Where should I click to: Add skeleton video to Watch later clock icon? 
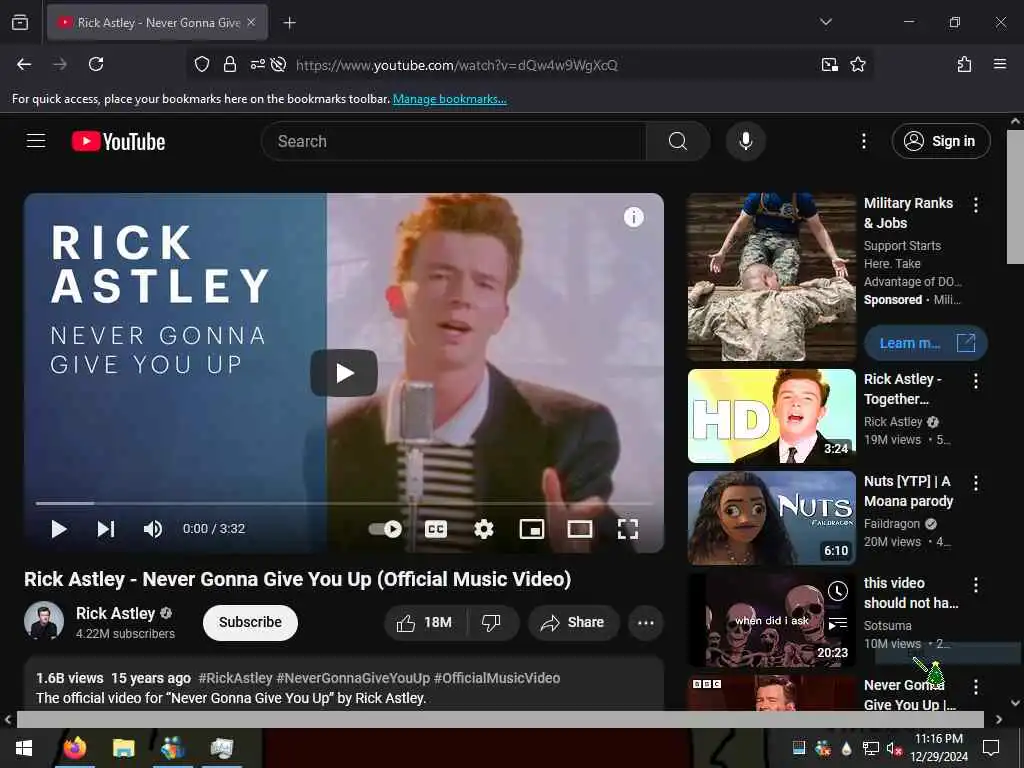point(838,592)
